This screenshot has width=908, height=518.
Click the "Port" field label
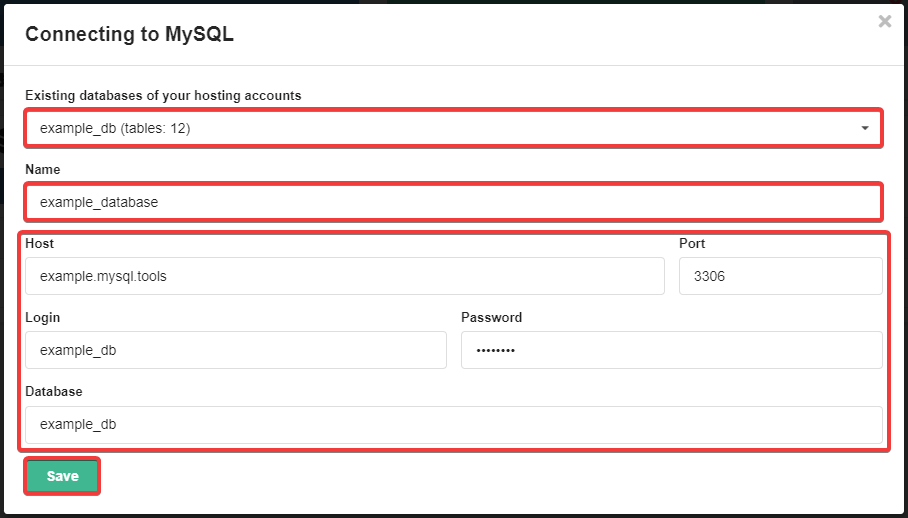[692, 243]
